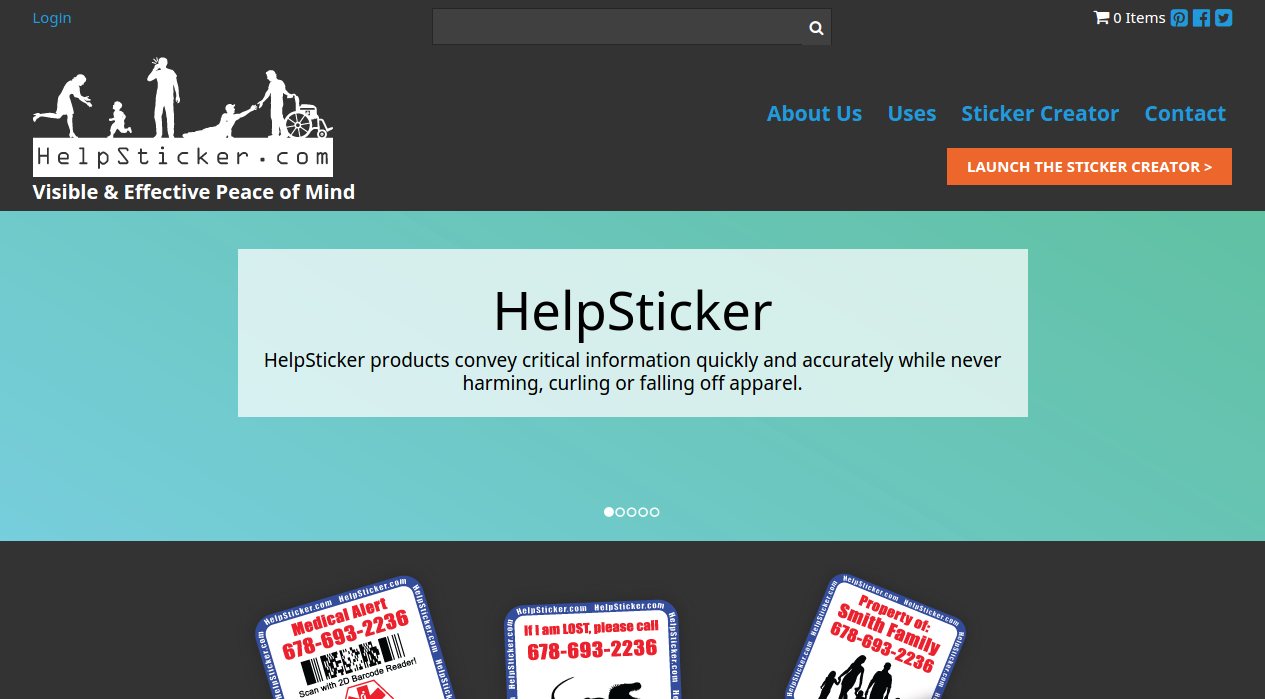Open the Contact page
Image resolution: width=1265 pixels, height=699 pixels.
pos(1185,114)
